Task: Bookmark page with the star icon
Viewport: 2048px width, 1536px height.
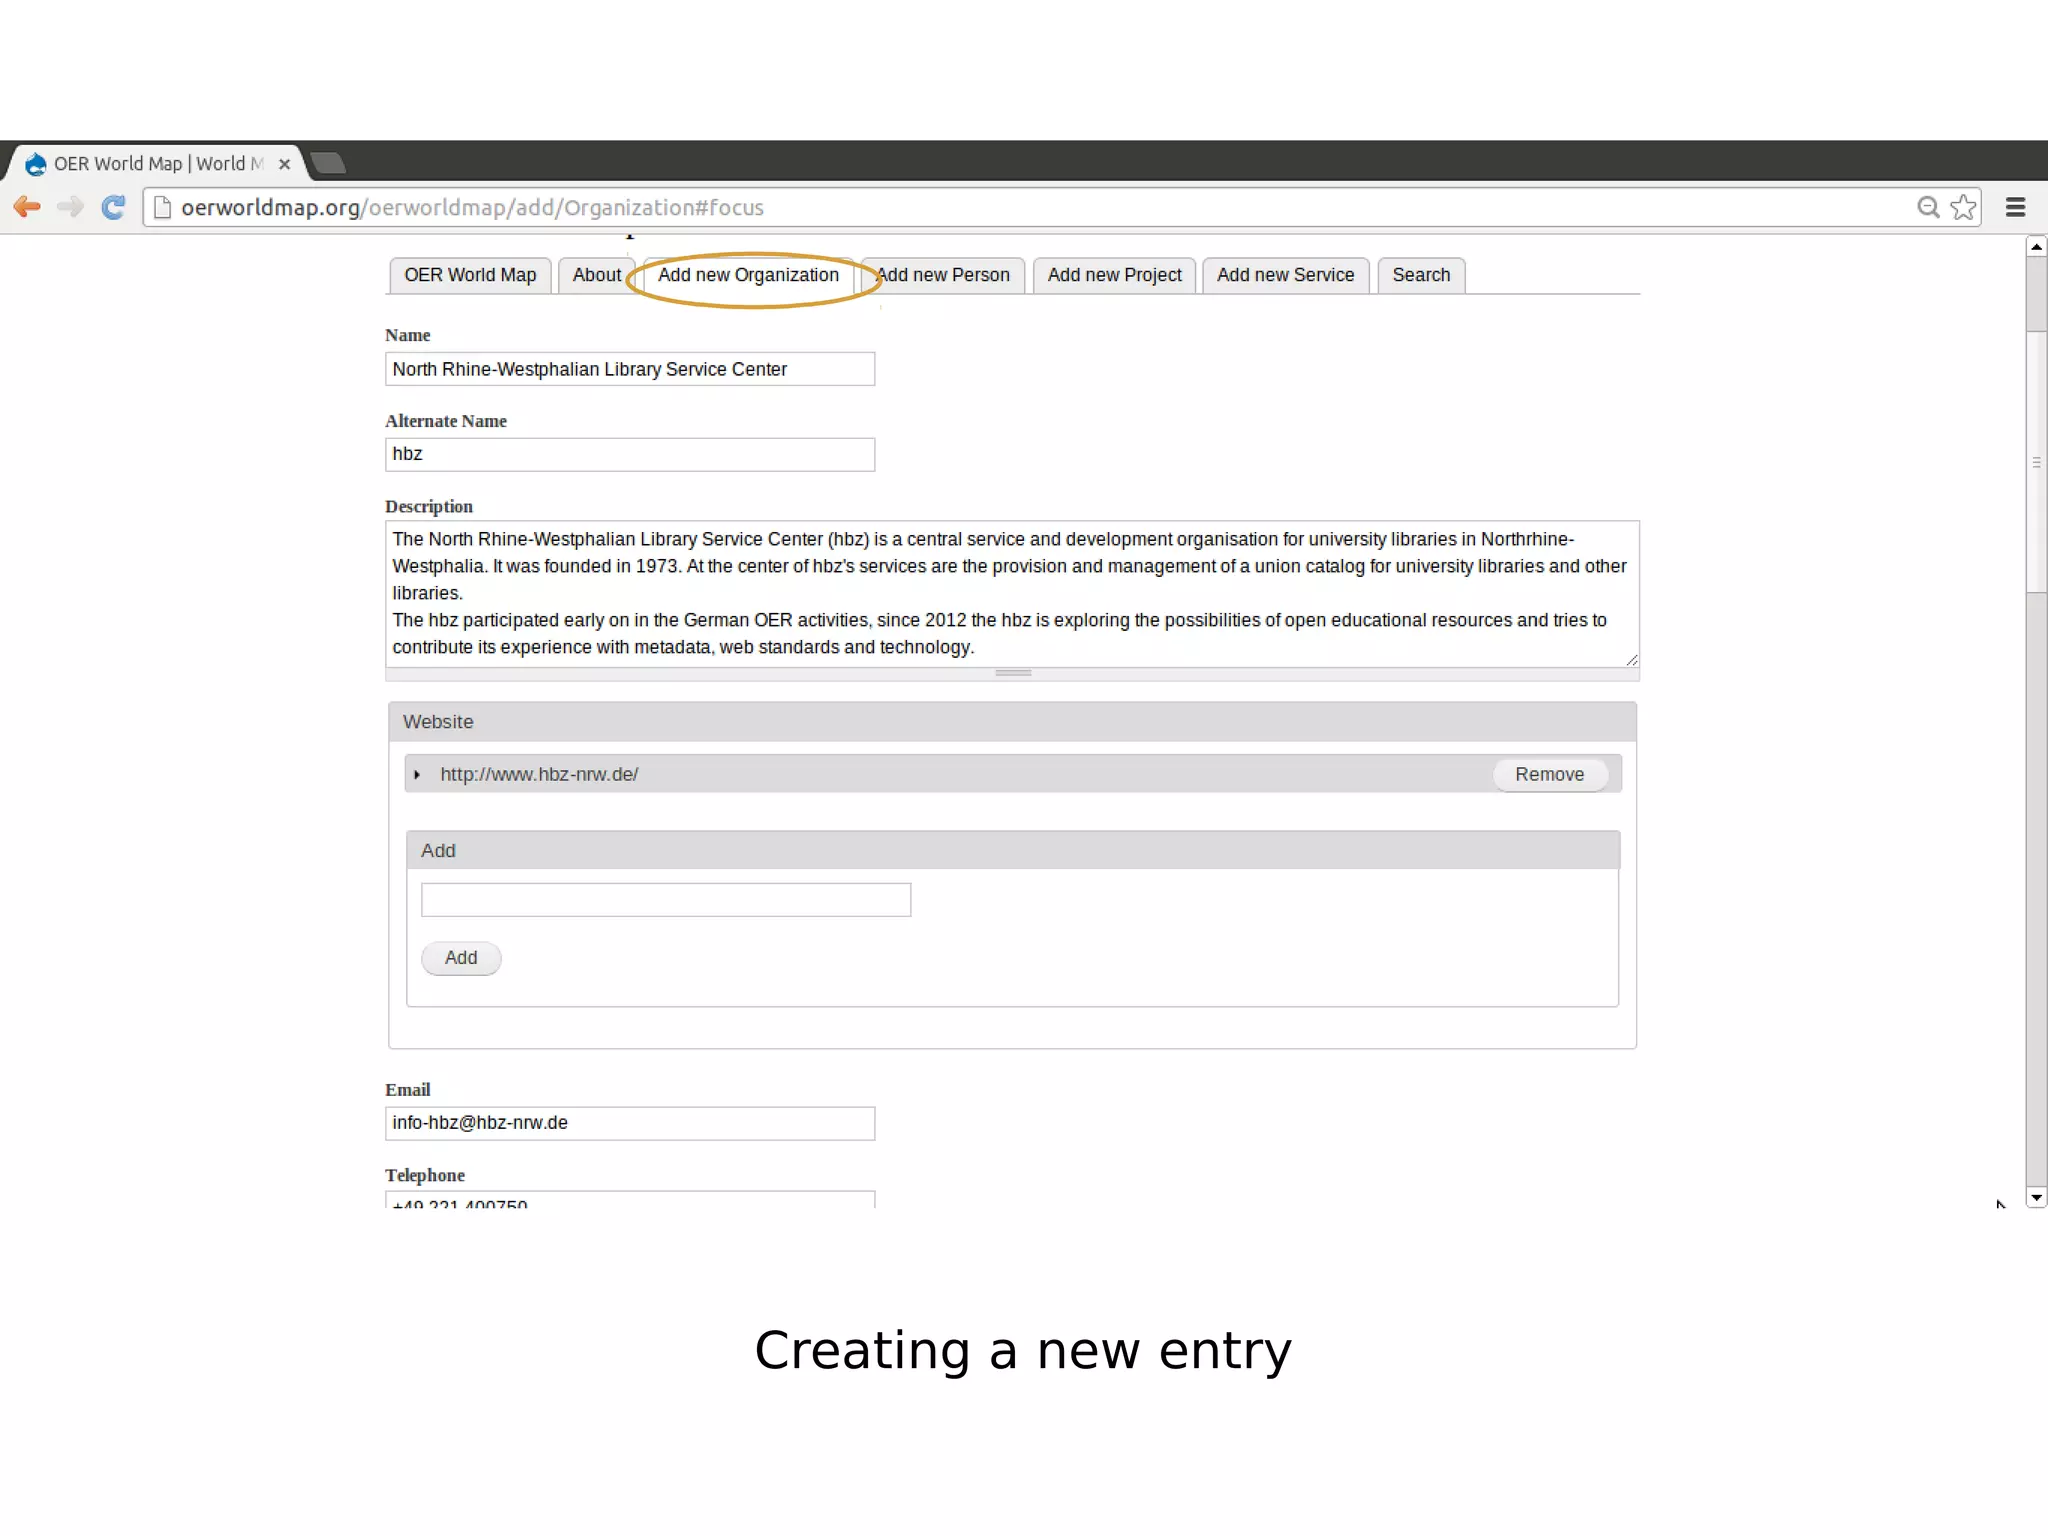Action: coord(1963,207)
